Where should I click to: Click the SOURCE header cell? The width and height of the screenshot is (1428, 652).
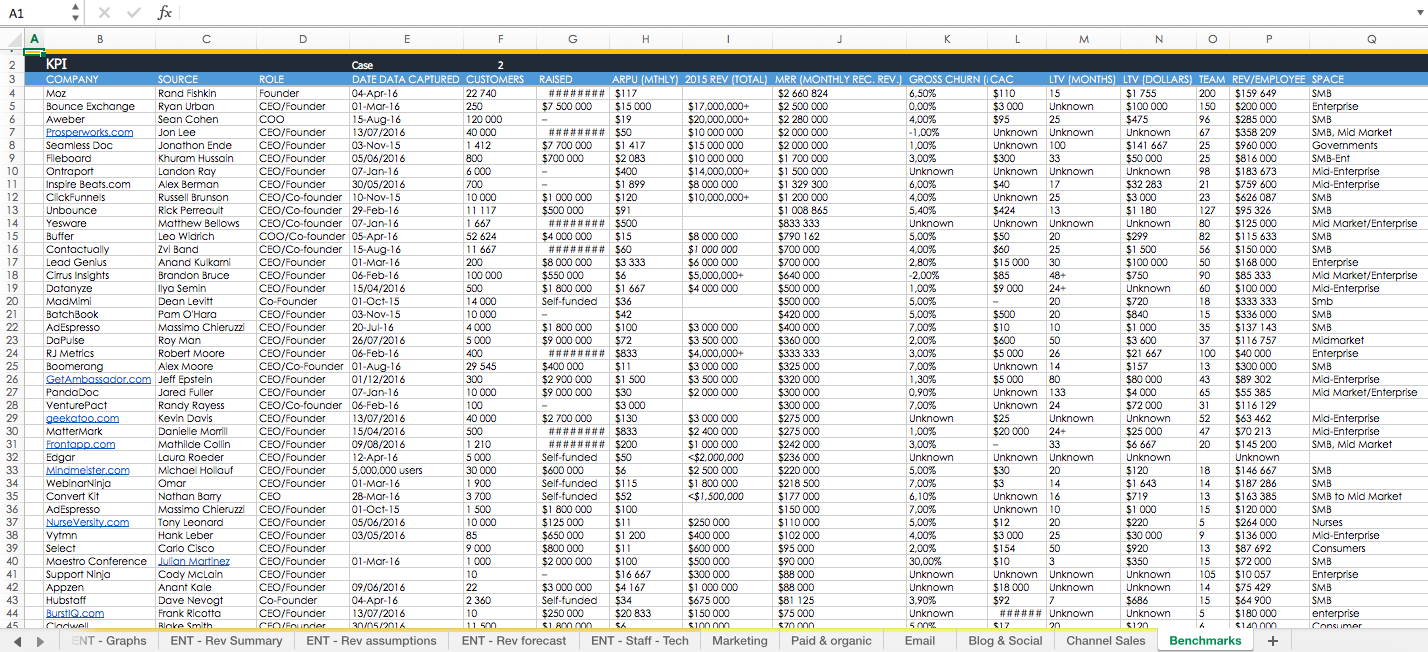206,79
